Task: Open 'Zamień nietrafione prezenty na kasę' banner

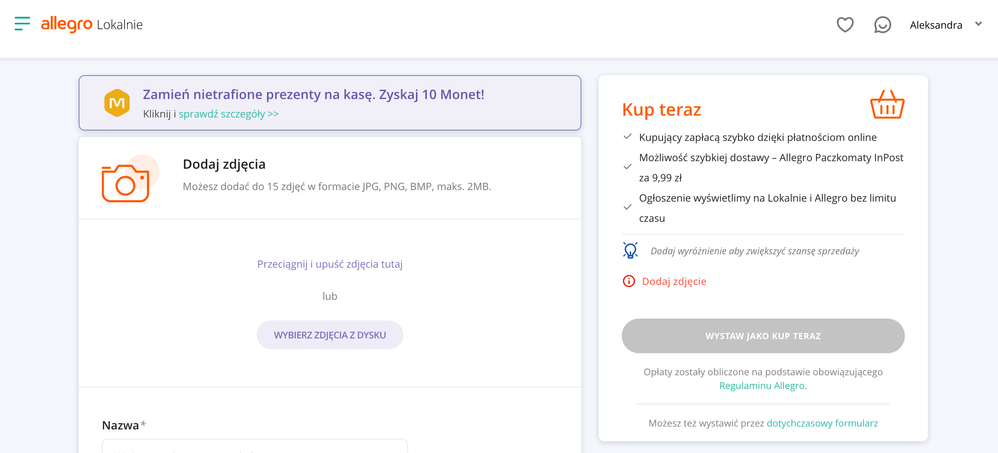Action: (330, 103)
